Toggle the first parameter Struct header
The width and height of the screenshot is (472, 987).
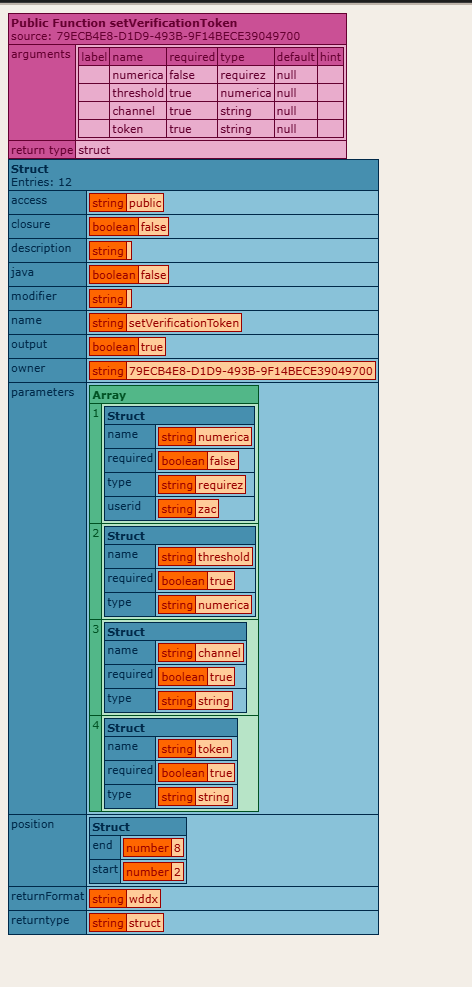click(x=179, y=415)
